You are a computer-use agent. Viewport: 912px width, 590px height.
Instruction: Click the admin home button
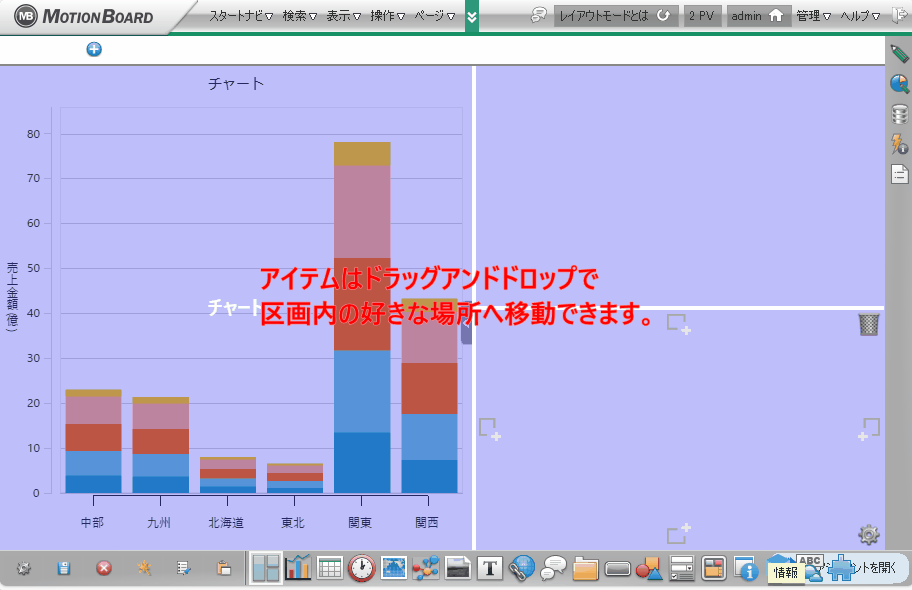click(758, 16)
